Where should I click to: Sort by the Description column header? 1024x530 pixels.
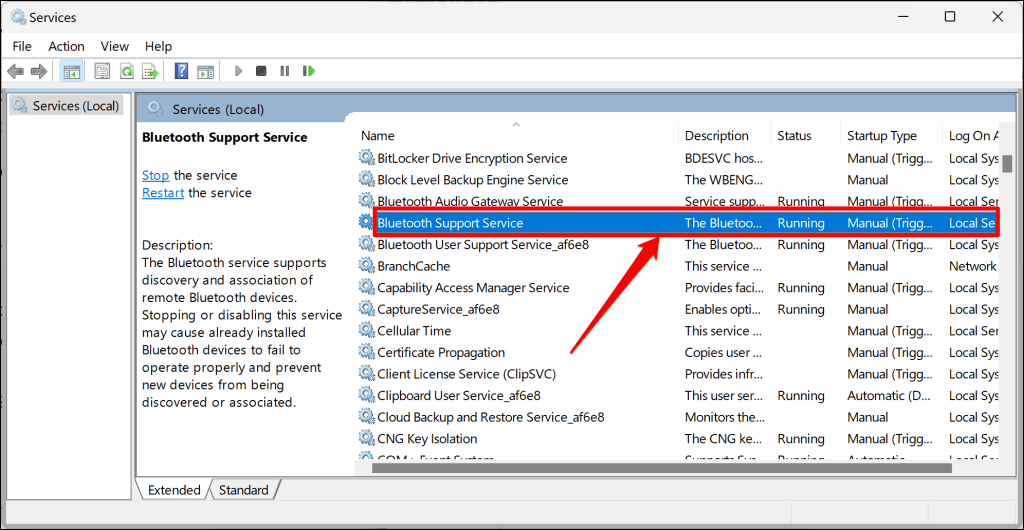[725, 136]
